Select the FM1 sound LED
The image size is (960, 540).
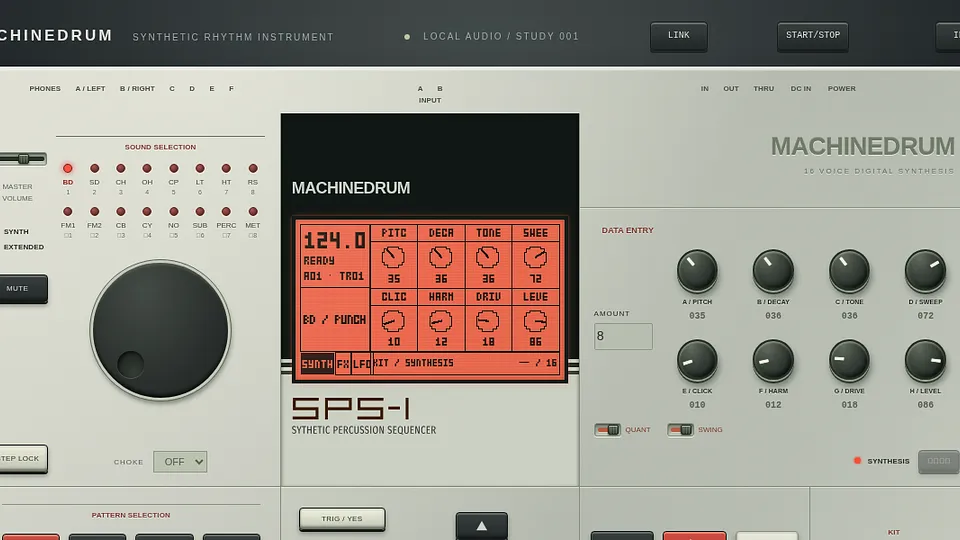[x=67, y=212]
